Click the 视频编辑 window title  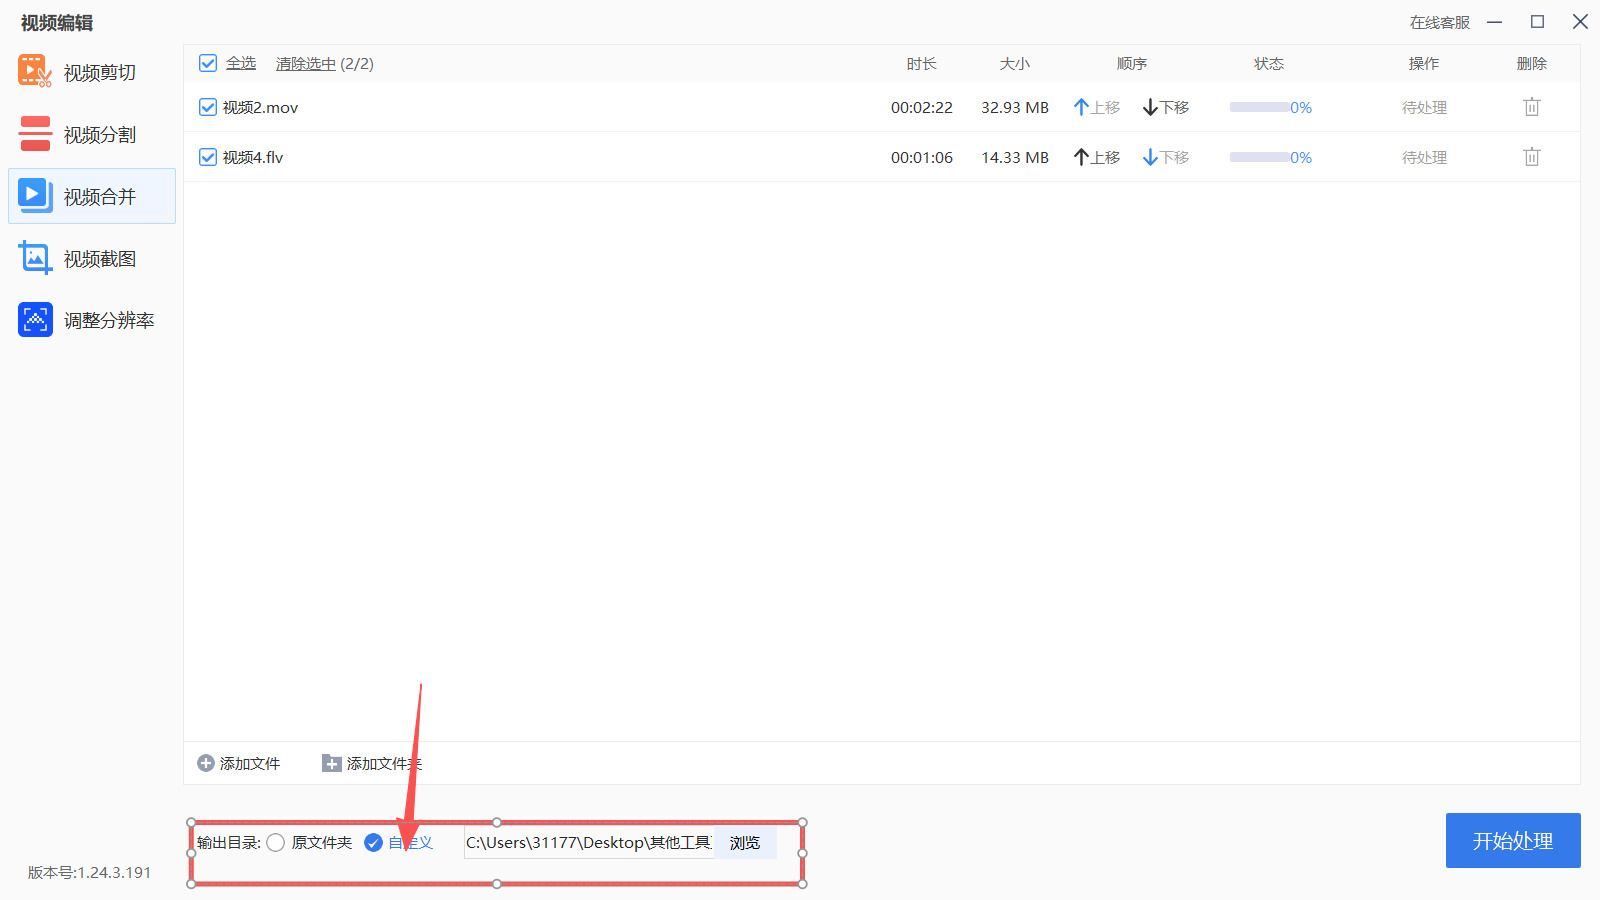[57, 23]
